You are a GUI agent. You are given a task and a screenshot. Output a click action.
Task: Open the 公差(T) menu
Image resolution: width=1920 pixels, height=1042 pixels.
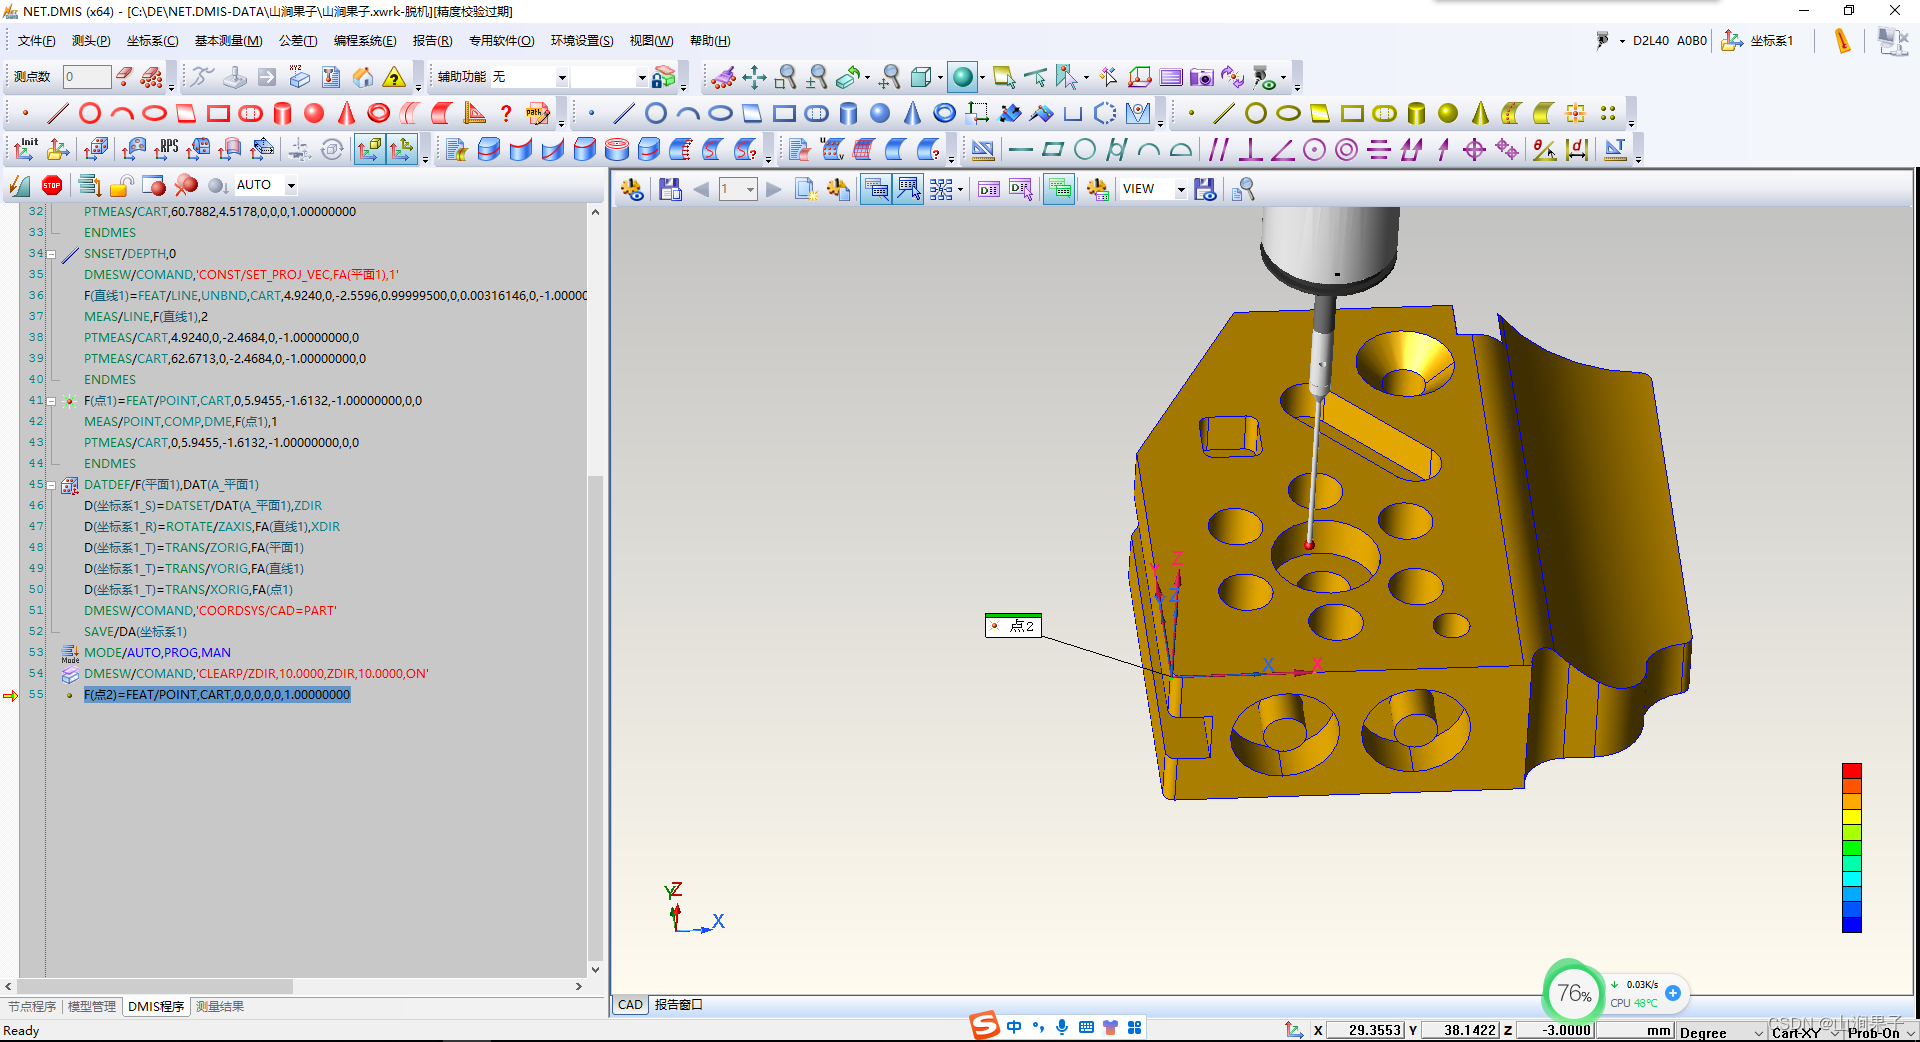coord(298,41)
